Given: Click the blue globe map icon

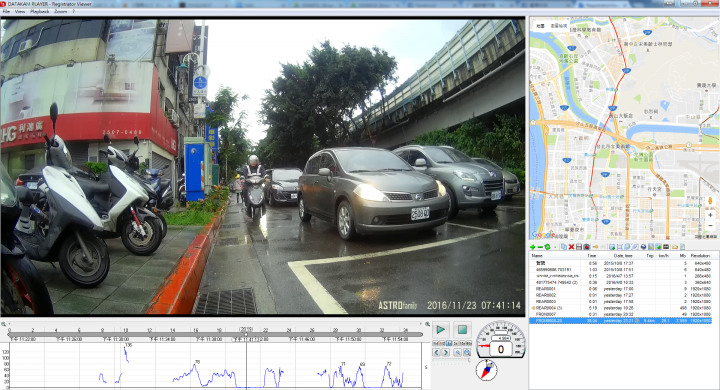Looking at the screenshot, I should pos(643,247).
